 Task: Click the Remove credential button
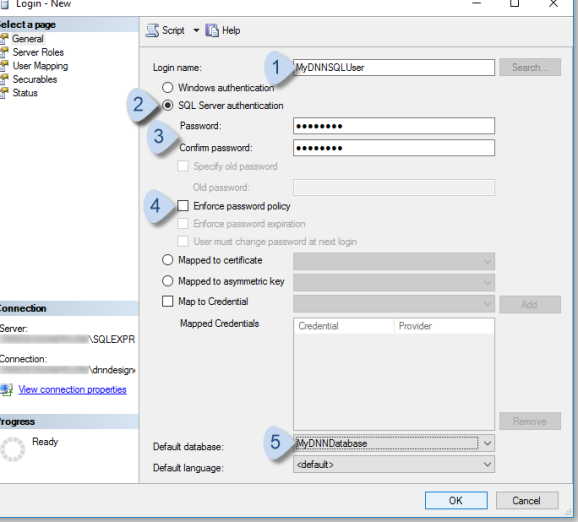(x=530, y=421)
